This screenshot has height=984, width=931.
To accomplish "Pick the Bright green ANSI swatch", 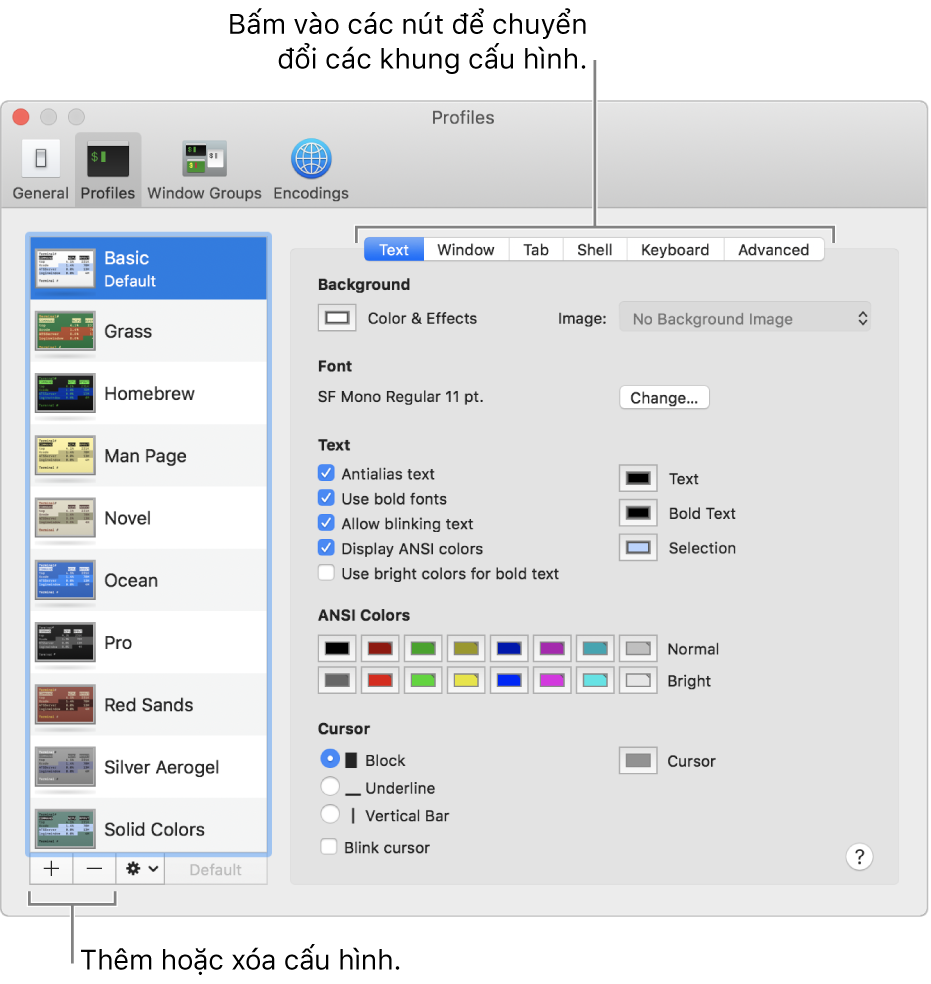I will 423,680.
